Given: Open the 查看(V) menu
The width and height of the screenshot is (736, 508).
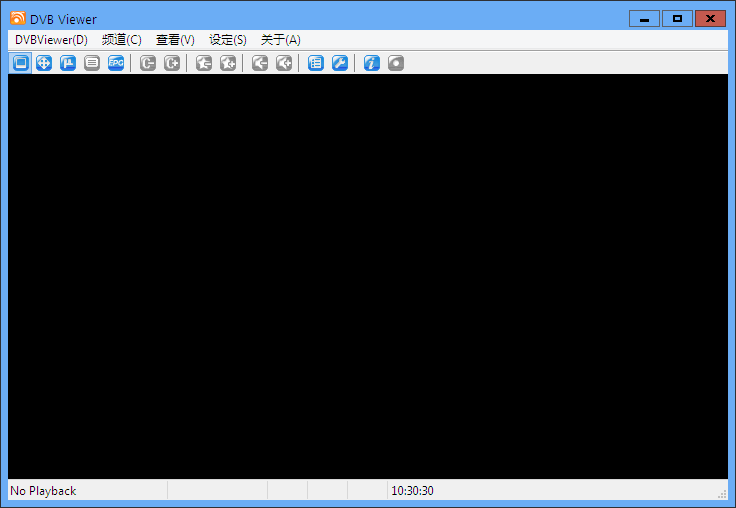Looking at the screenshot, I should (x=175, y=40).
